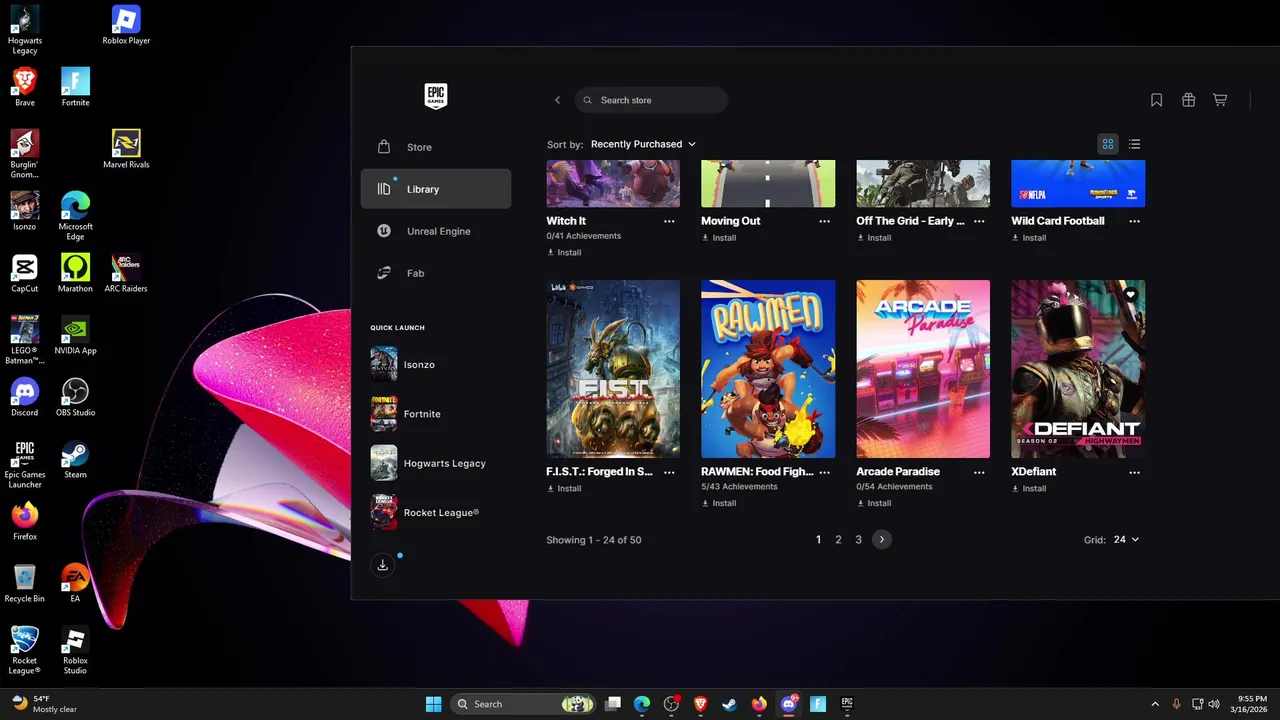1280x720 pixels.
Task: Click the Arcade Paradise game cover
Action: [x=923, y=369]
